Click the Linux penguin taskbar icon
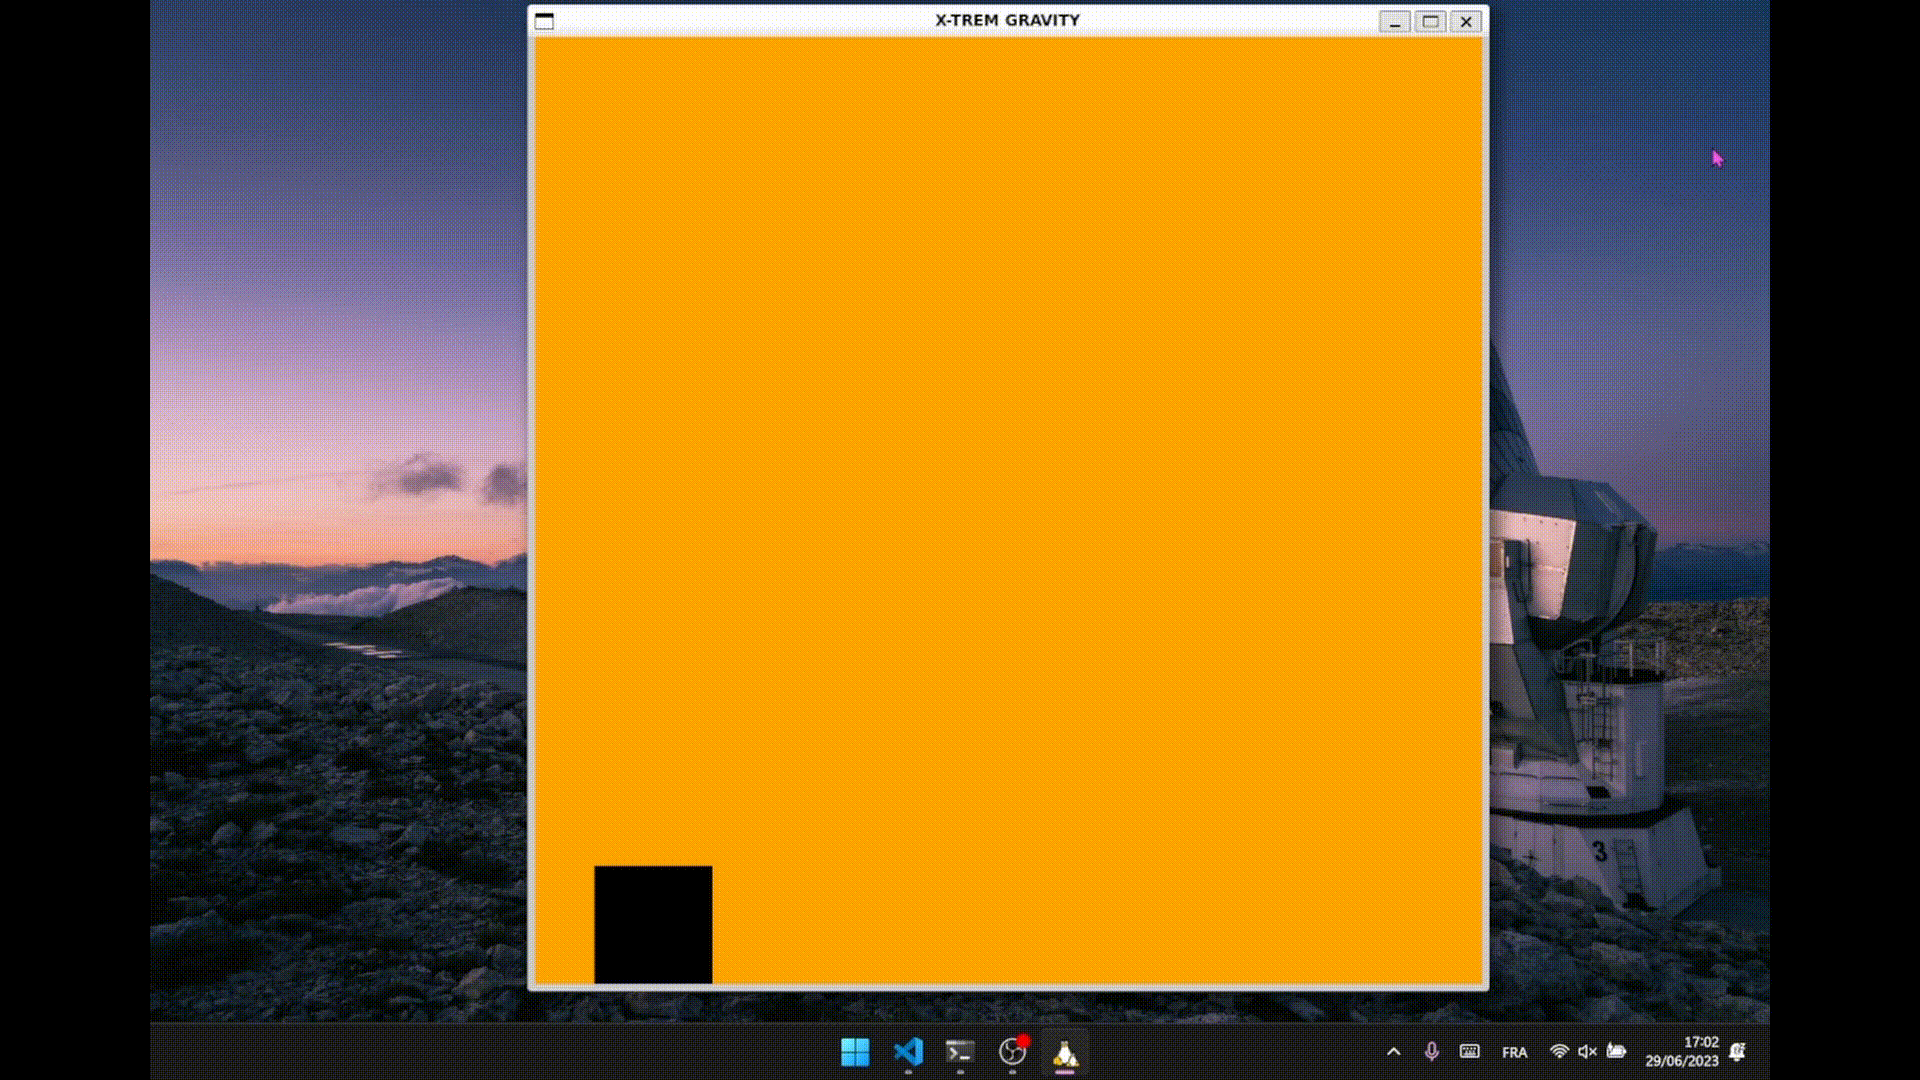 1065,1053
